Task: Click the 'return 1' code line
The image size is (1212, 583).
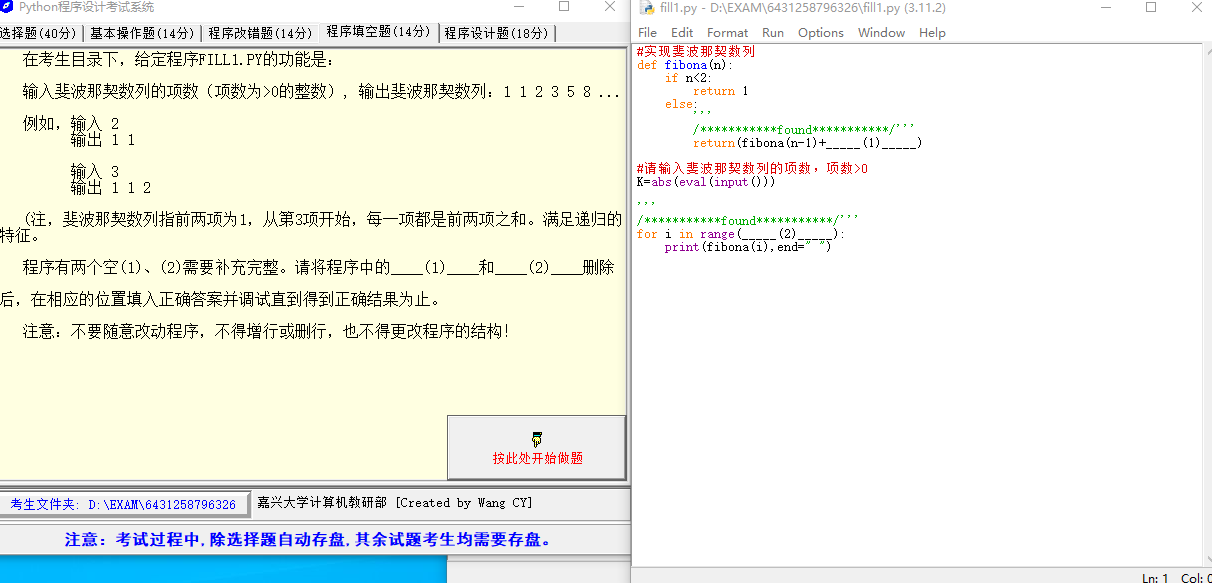Action: tap(721, 91)
